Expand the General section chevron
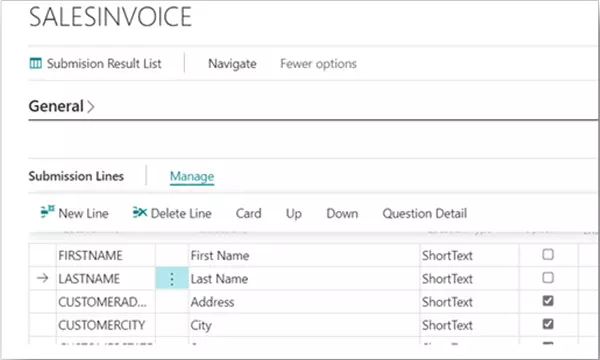Image resolution: width=600 pixels, height=360 pixels. (x=91, y=107)
